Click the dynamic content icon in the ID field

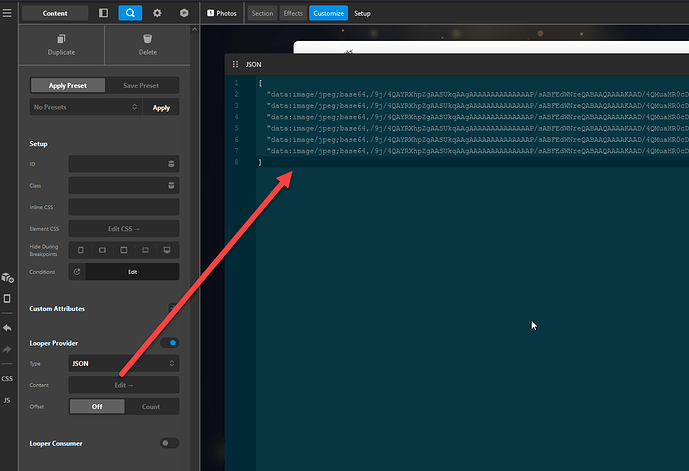[x=171, y=164]
